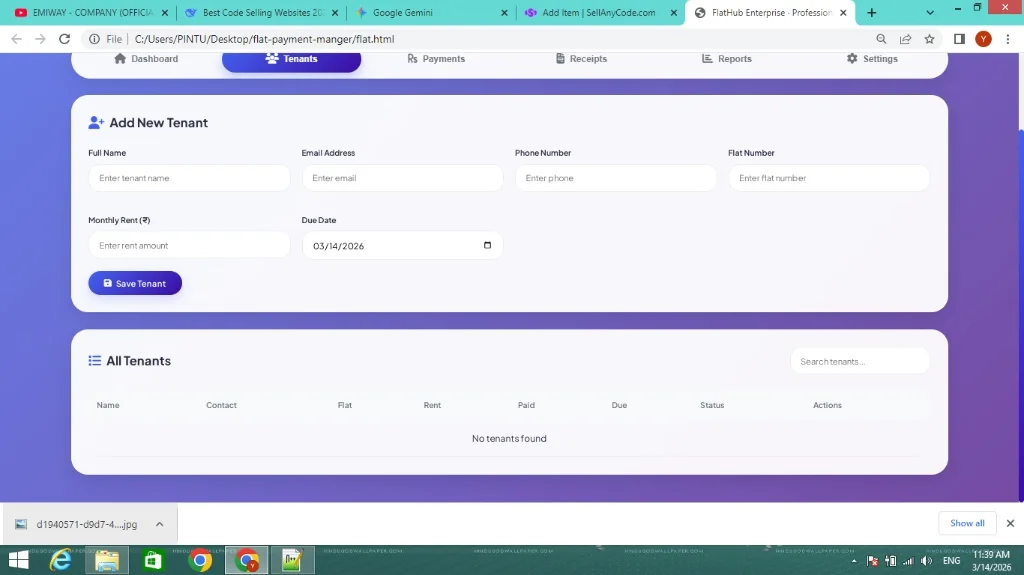The width and height of the screenshot is (1024, 575).
Task: Launch Internet Explorer from taskbar
Action: point(61,561)
